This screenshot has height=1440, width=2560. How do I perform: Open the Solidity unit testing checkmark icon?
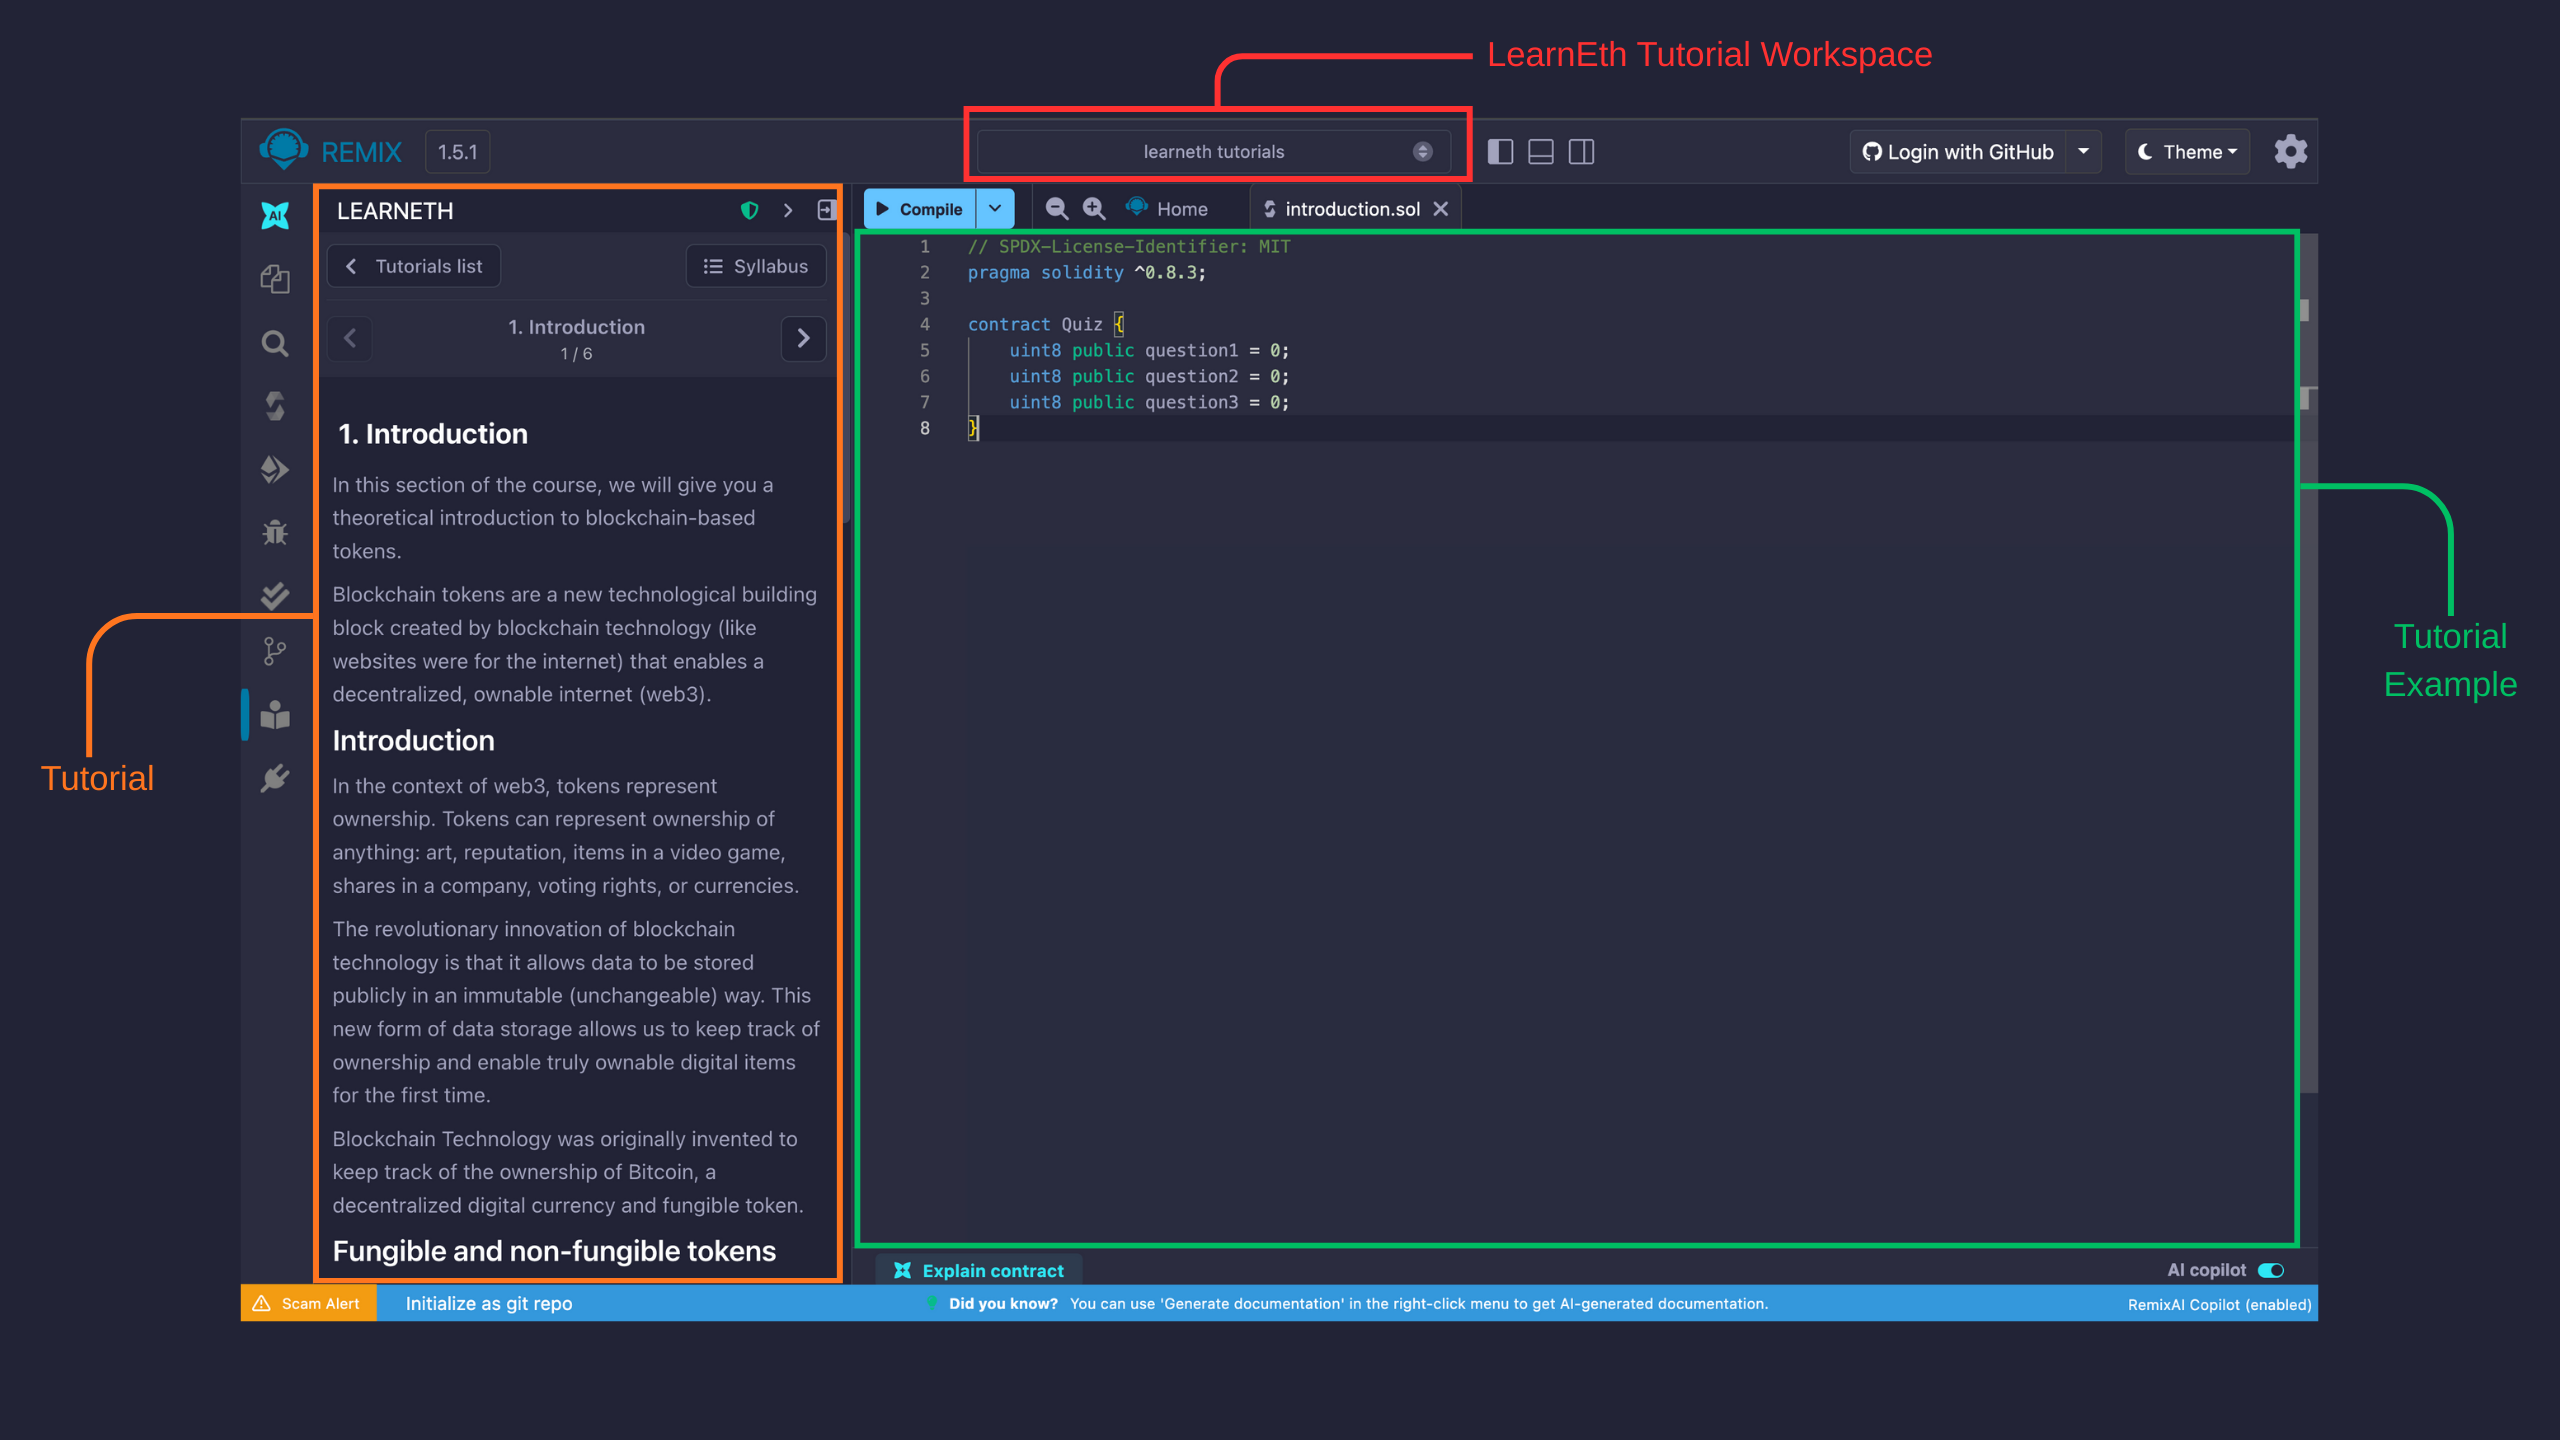tap(275, 596)
